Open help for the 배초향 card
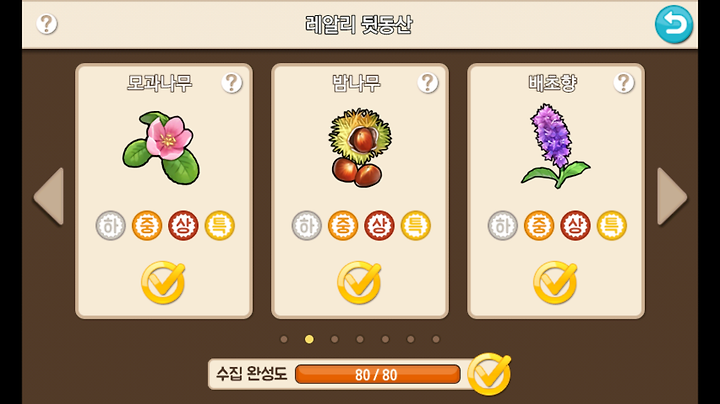This screenshot has height=404, width=720. click(x=624, y=83)
